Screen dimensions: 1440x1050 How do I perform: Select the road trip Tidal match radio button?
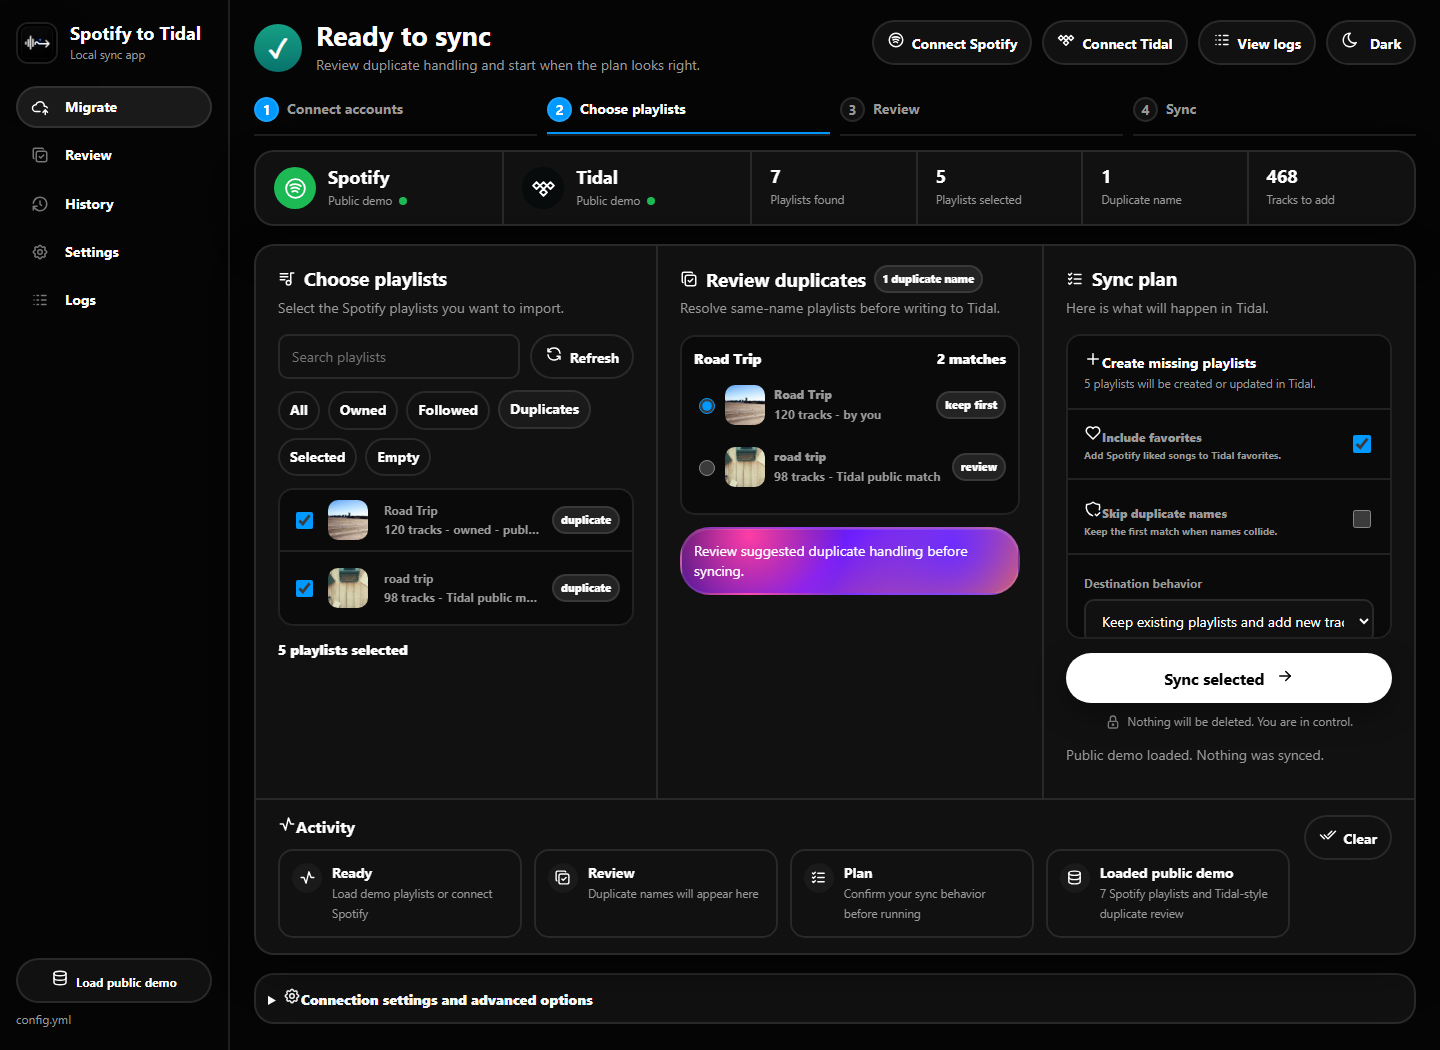tap(707, 468)
